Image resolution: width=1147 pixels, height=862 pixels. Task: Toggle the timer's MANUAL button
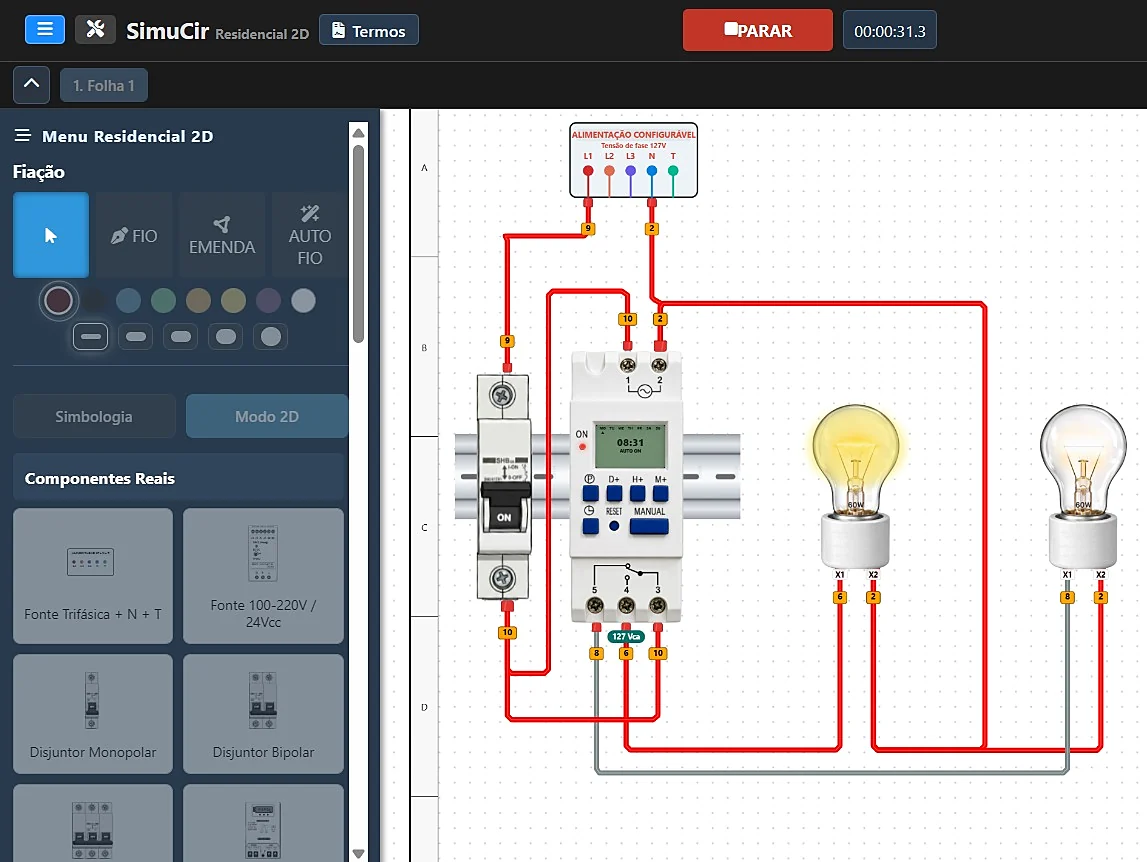(649, 525)
